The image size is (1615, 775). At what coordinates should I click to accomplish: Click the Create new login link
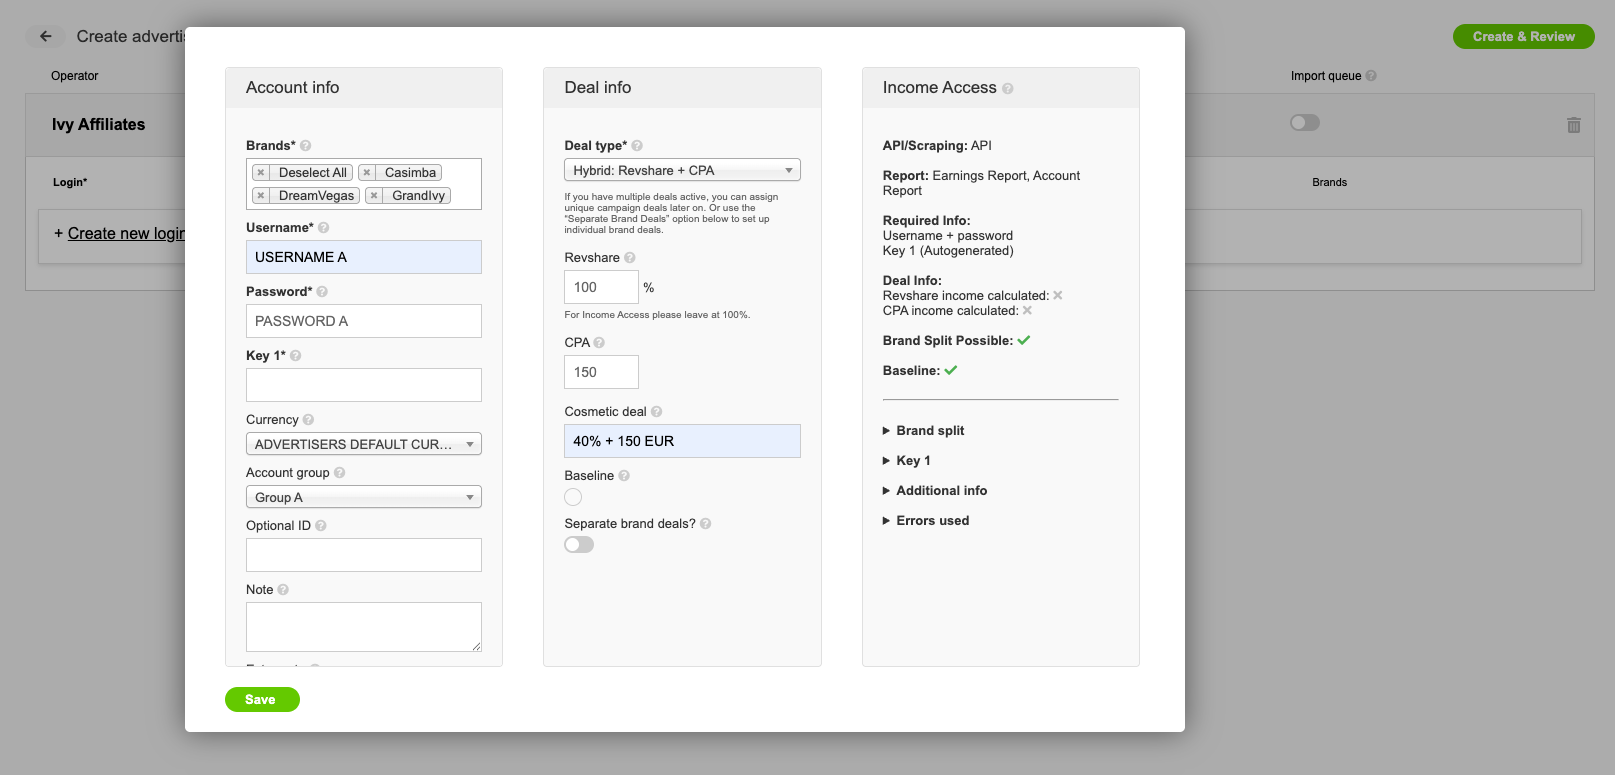pos(126,234)
